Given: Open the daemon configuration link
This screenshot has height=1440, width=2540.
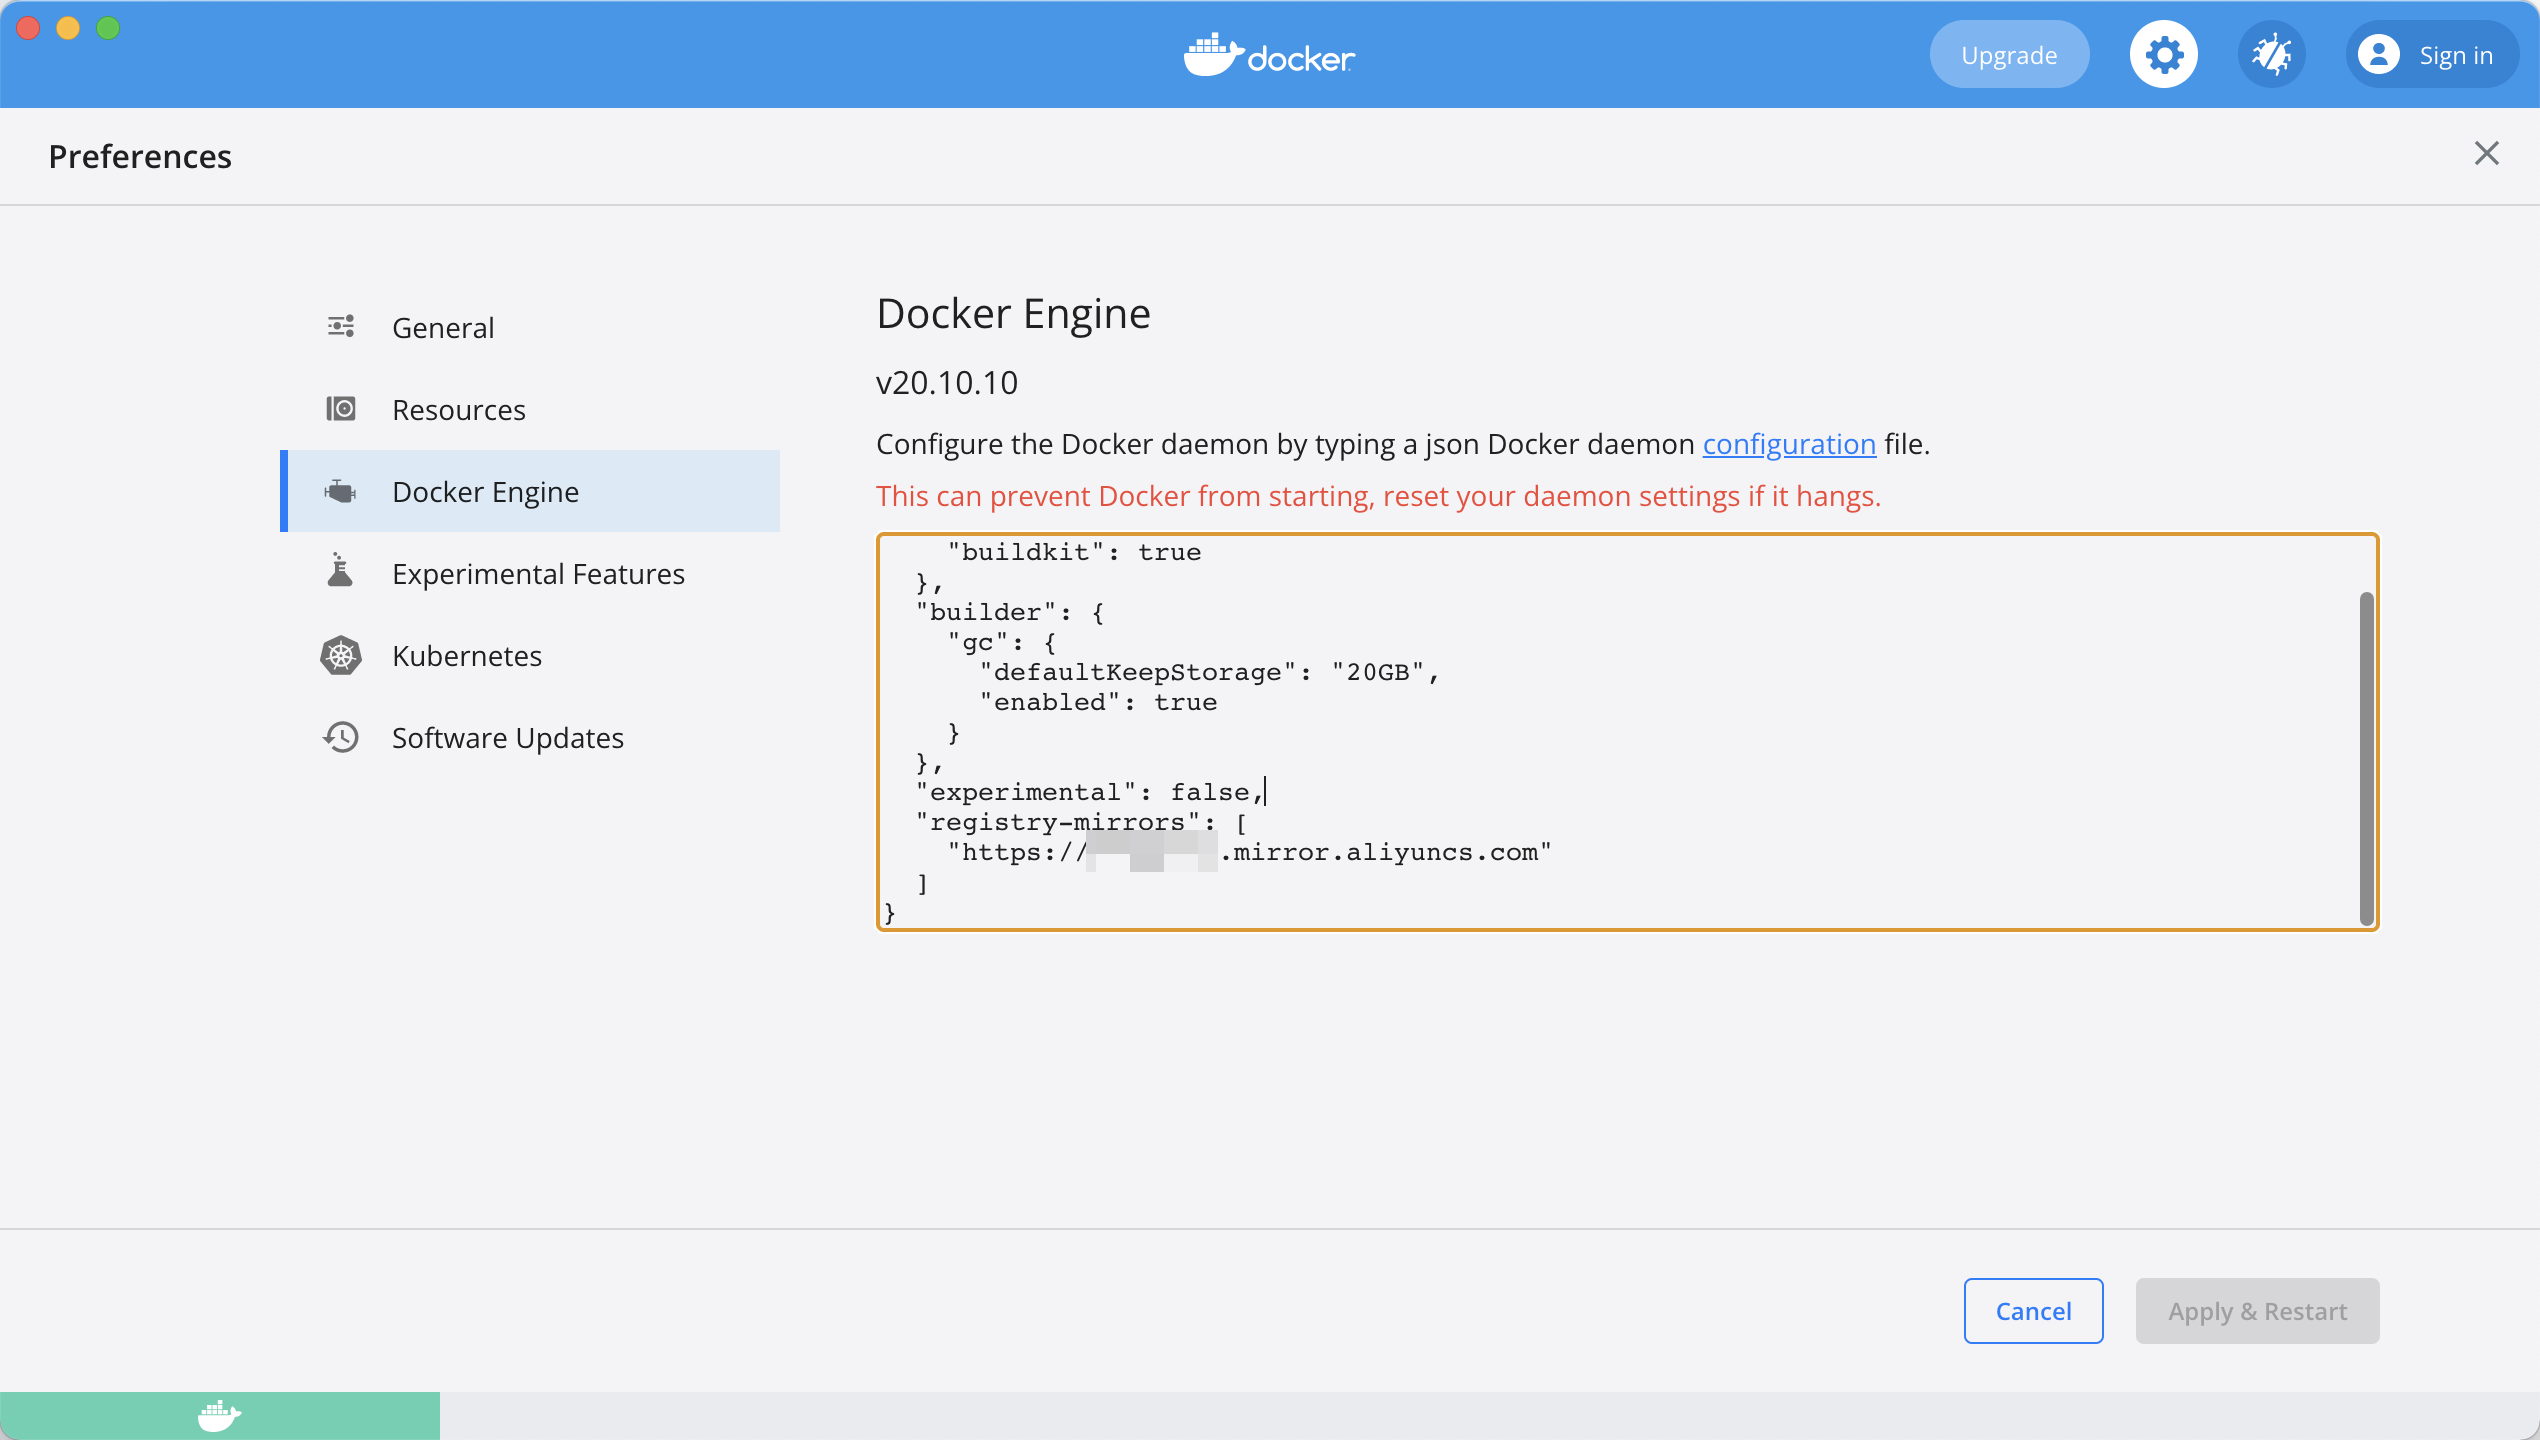Looking at the screenshot, I should (1789, 444).
